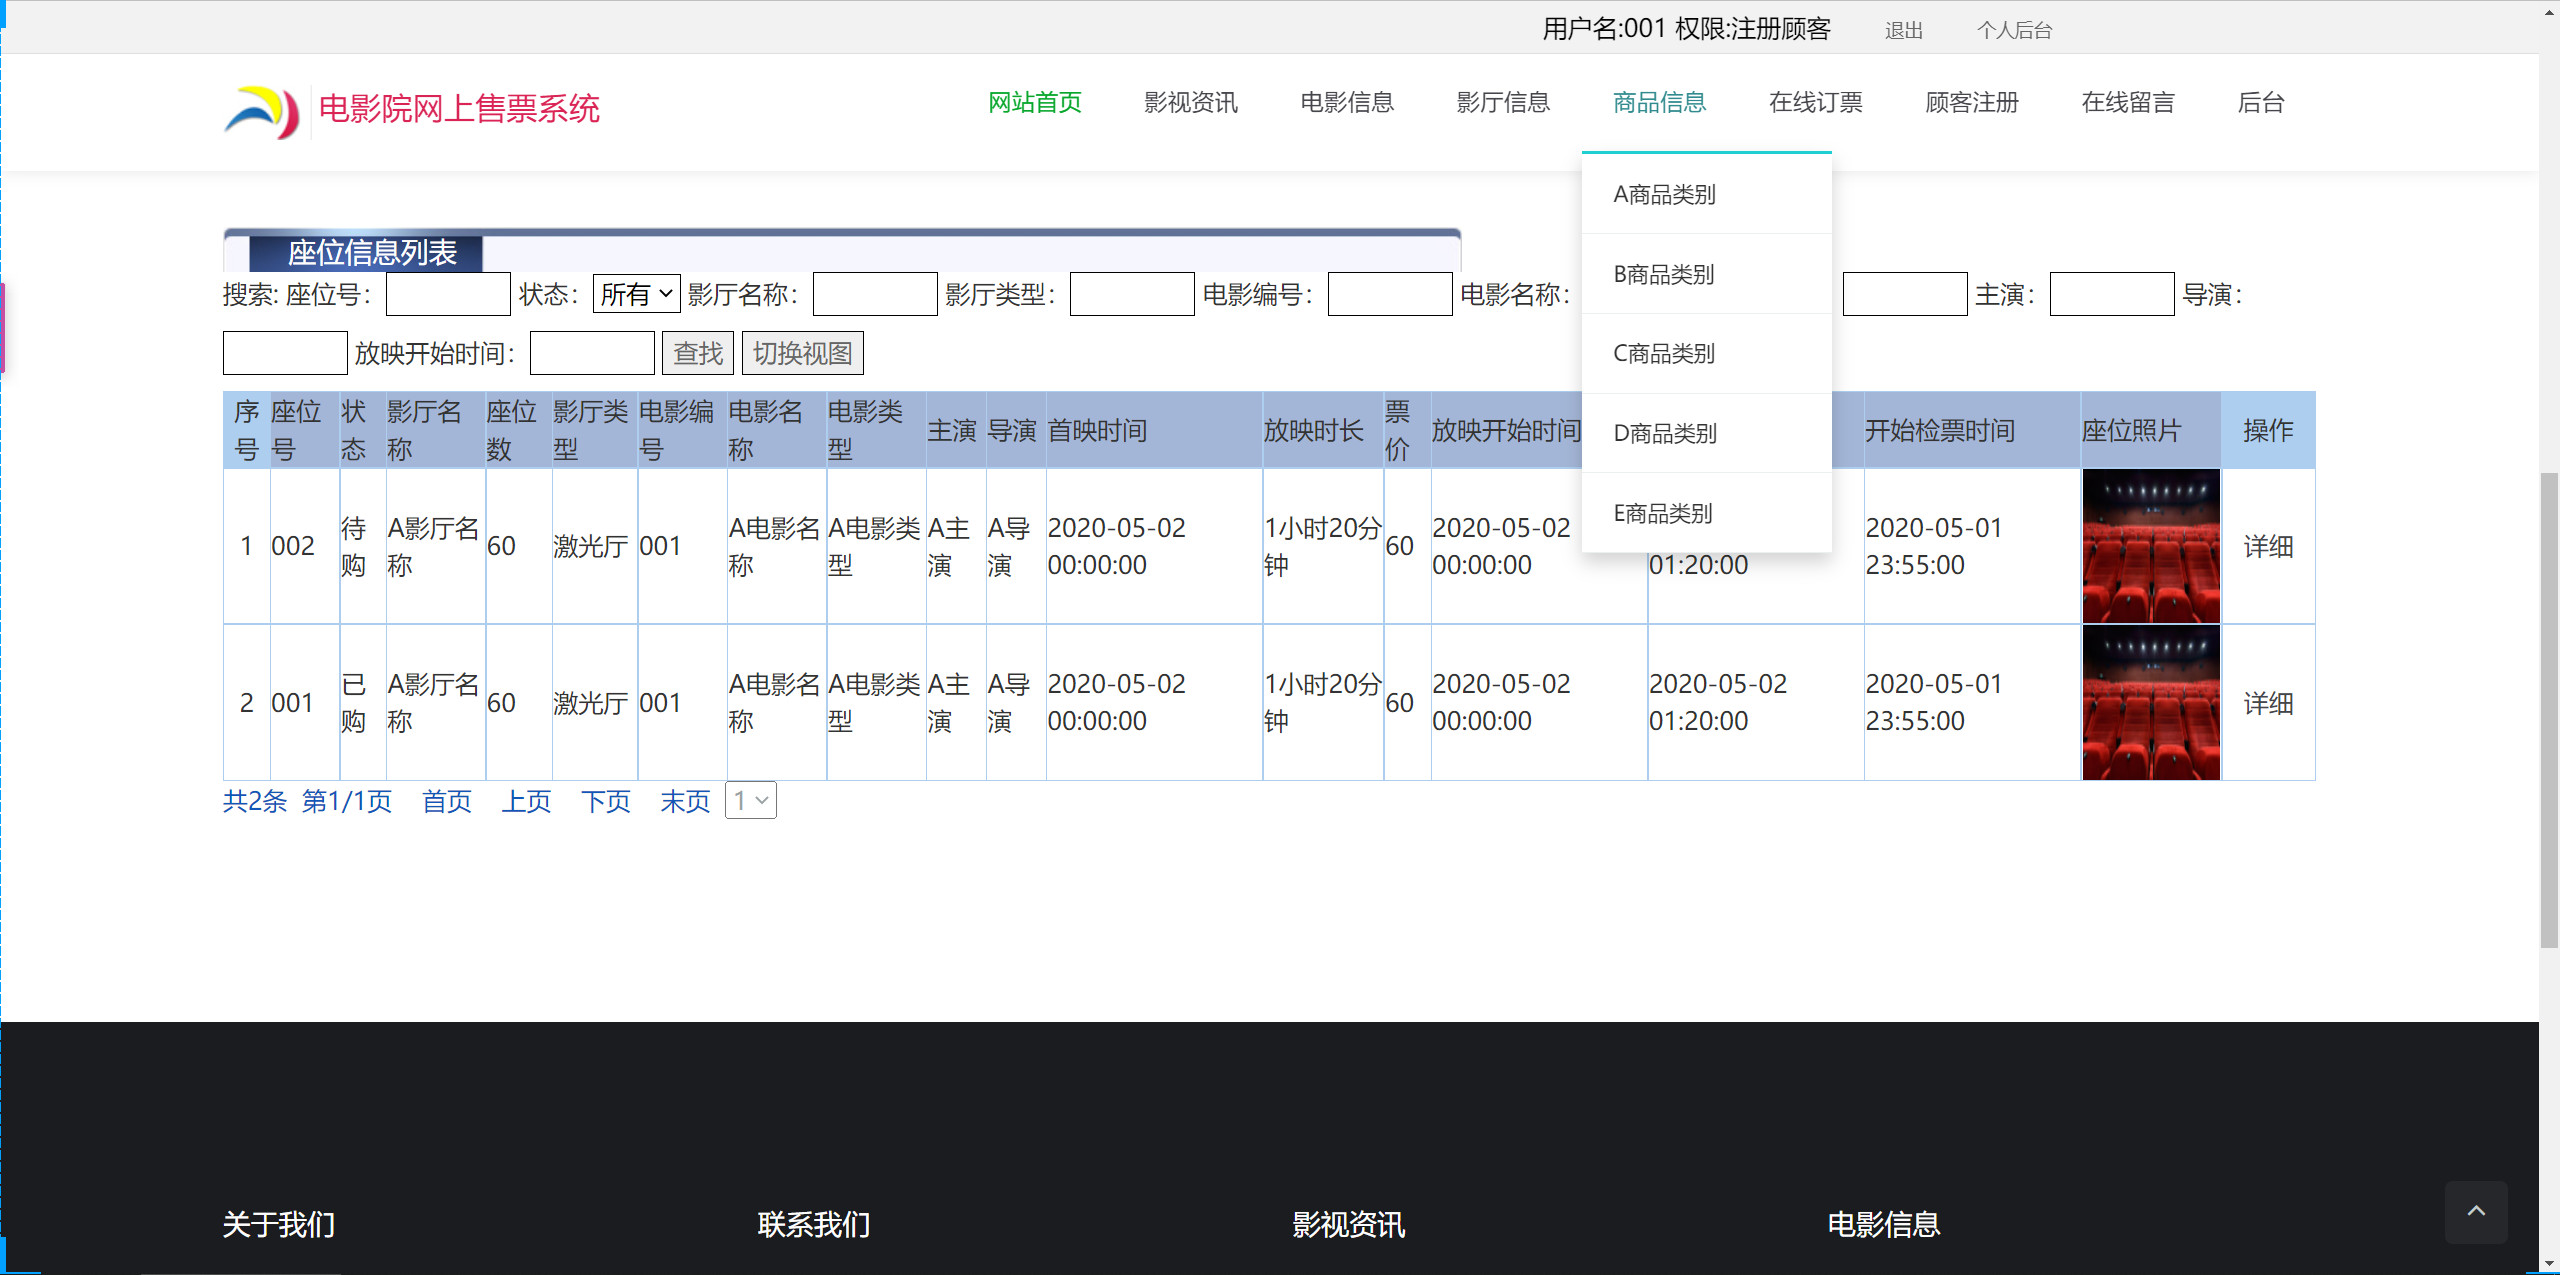This screenshot has height=1275, width=2560.
Task: Choose C商品类别 in the product submenu
Action: coord(1664,354)
